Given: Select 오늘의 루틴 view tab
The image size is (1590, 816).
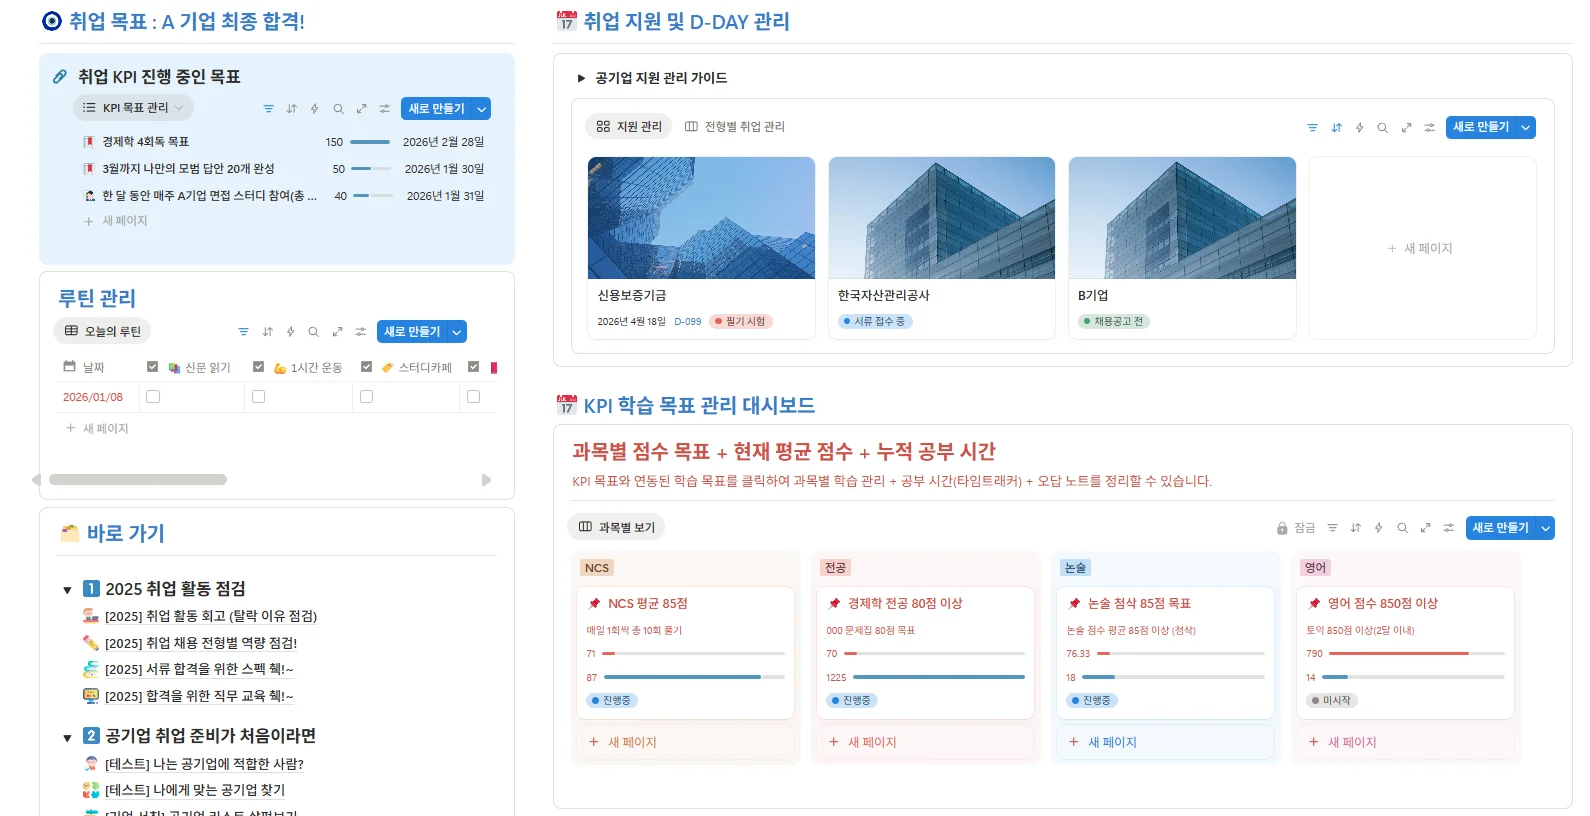Looking at the screenshot, I should coord(103,332).
